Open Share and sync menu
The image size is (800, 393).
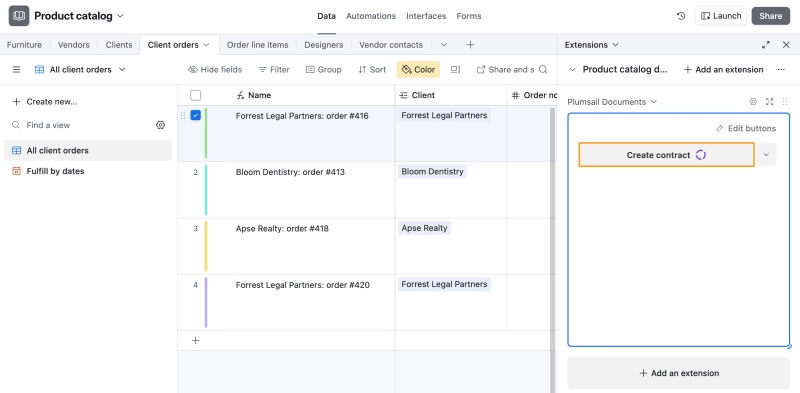[505, 69]
